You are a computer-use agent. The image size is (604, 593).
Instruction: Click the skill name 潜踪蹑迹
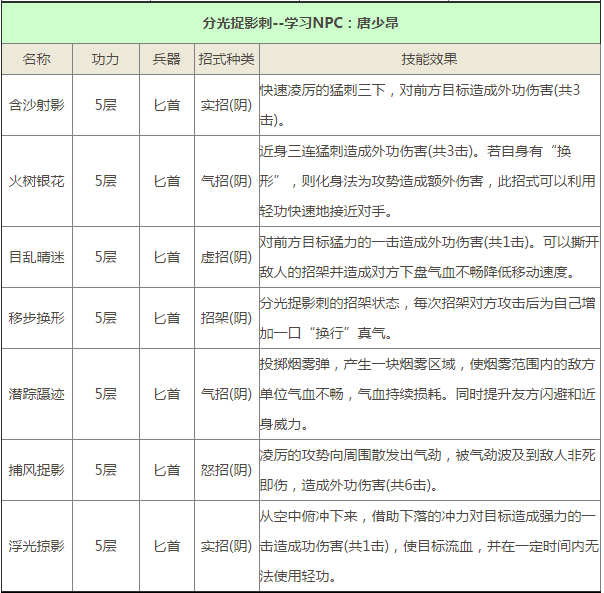36,394
